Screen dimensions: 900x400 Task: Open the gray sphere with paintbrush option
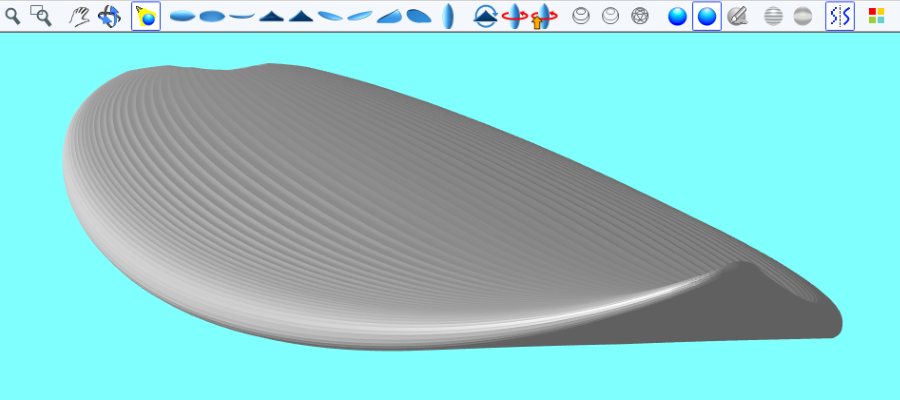[736, 16]
